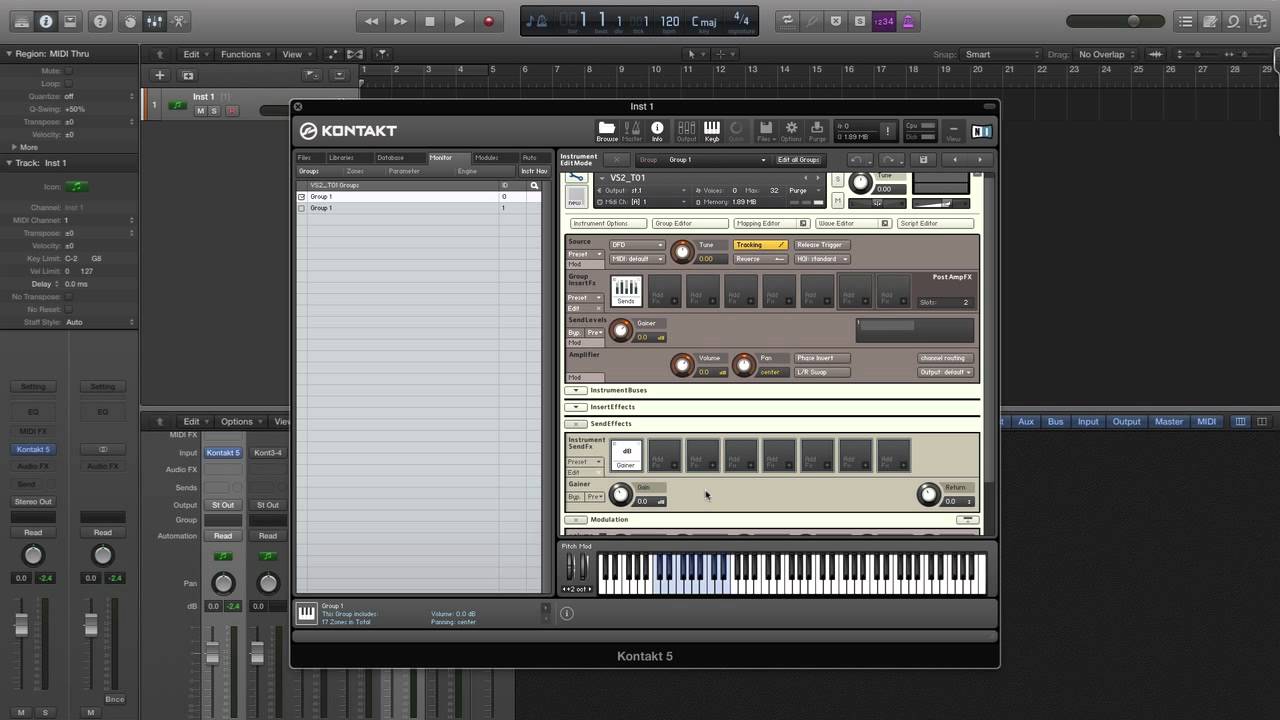Screen dimensions: 1280x720
Task: Solo the Inst 1 track header
Action: [213, 111]
